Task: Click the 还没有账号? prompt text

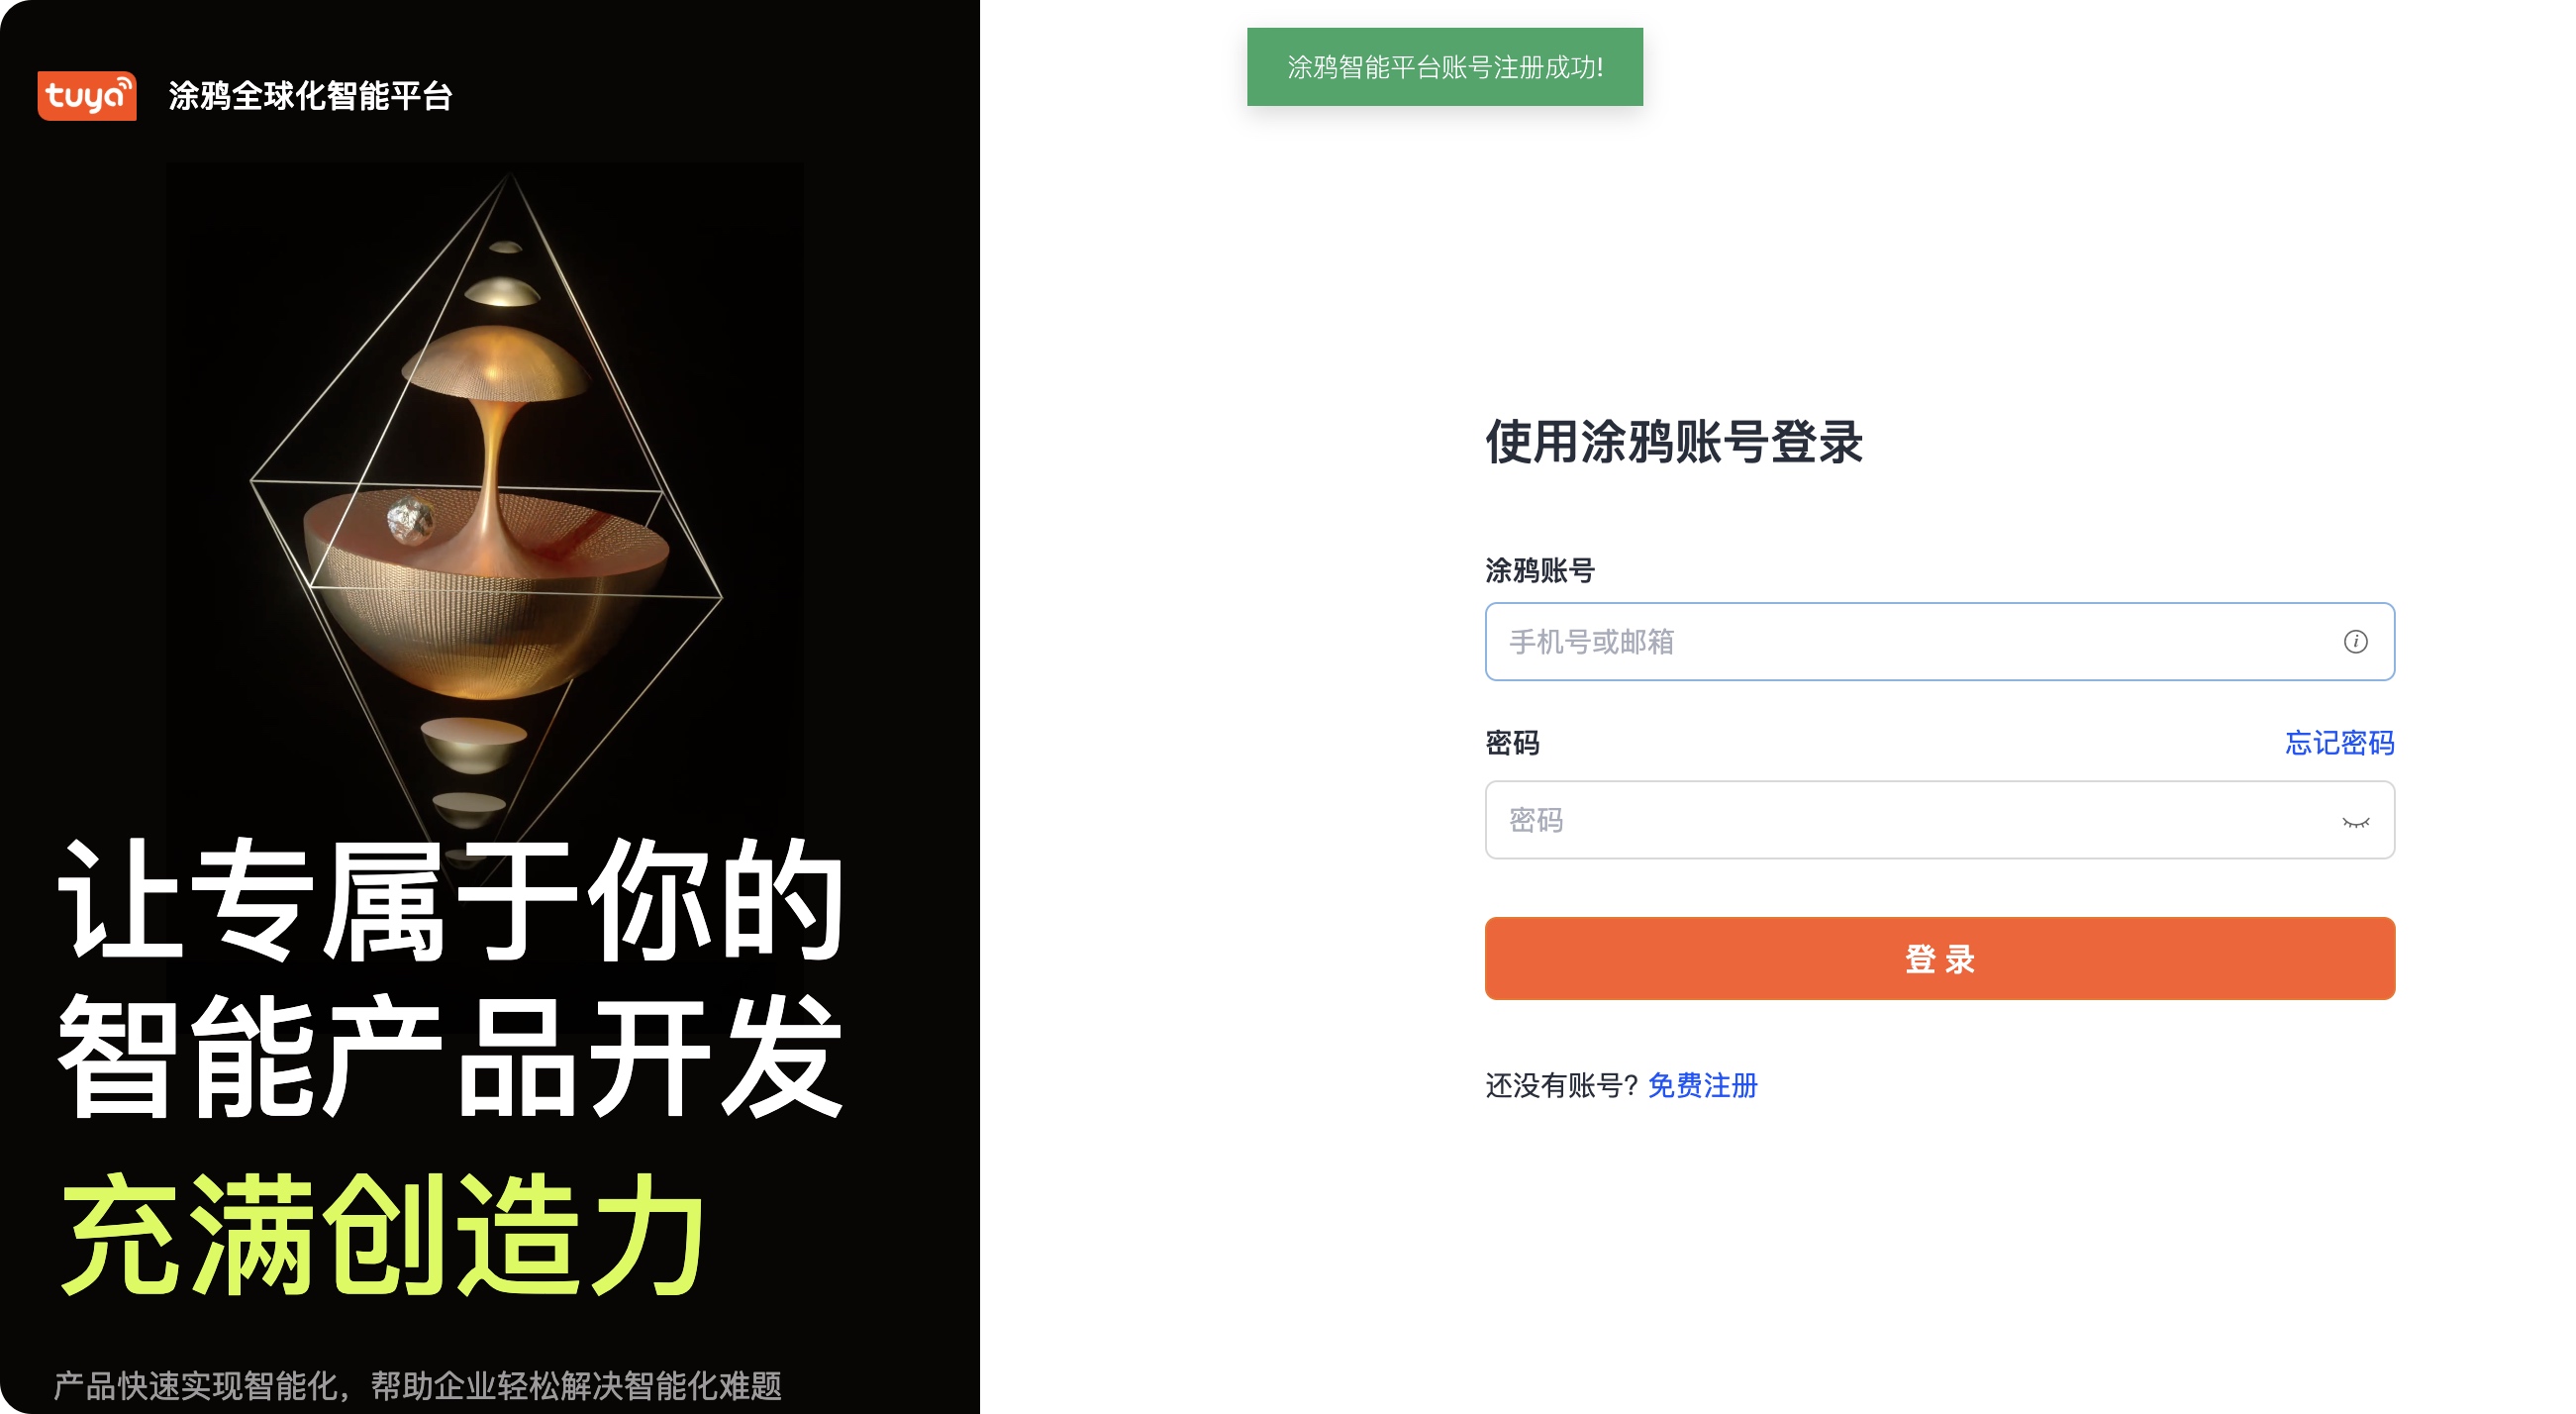Action: pyautogui.click(x=1561, y=1085)
